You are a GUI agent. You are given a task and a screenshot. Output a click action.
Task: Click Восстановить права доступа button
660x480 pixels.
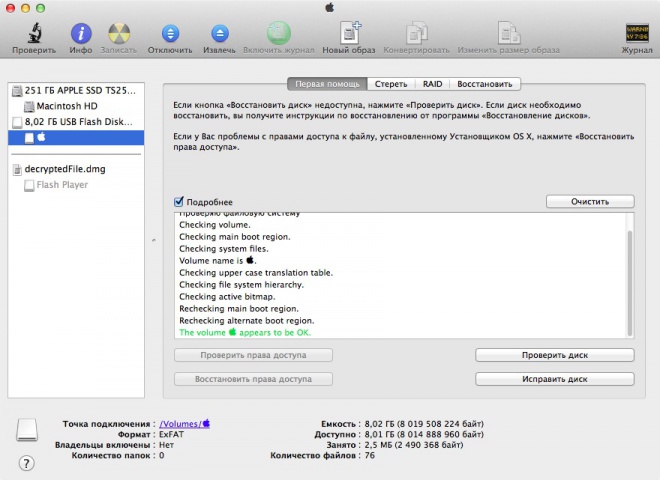pos(253,379)
